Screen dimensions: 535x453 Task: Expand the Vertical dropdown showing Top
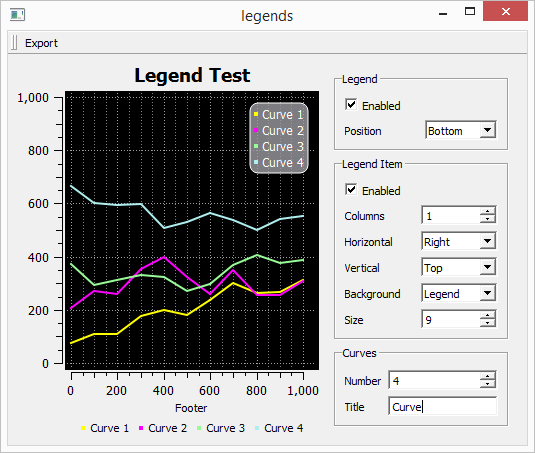click(x=459, y=267)
